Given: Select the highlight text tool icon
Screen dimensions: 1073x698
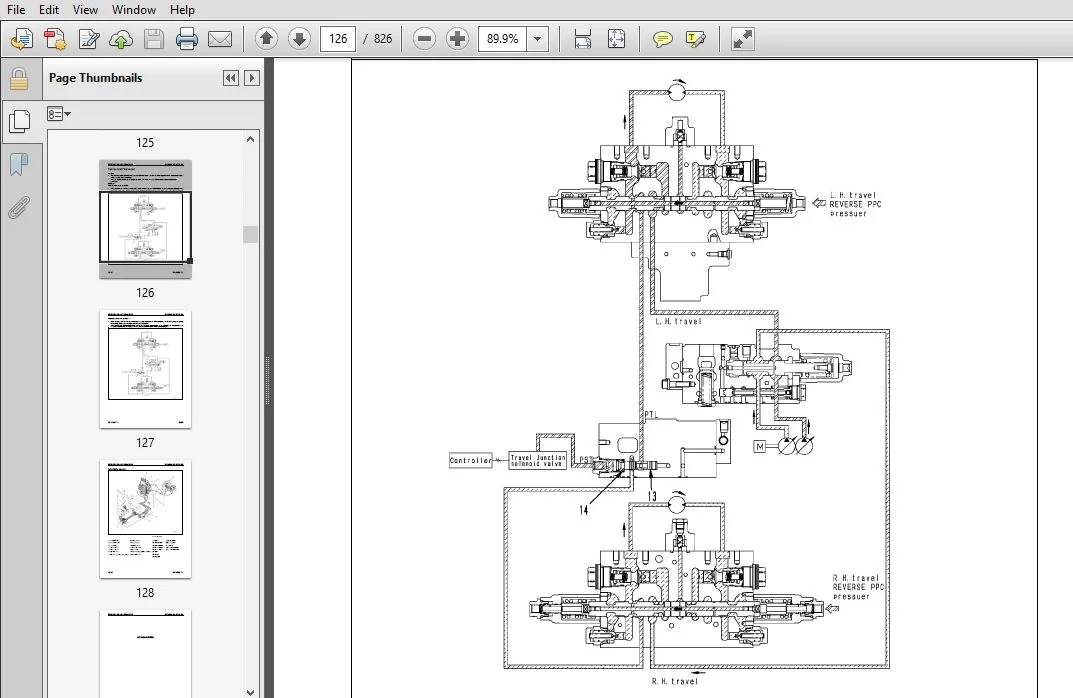Looking at the screenshot, I should 696,39.
